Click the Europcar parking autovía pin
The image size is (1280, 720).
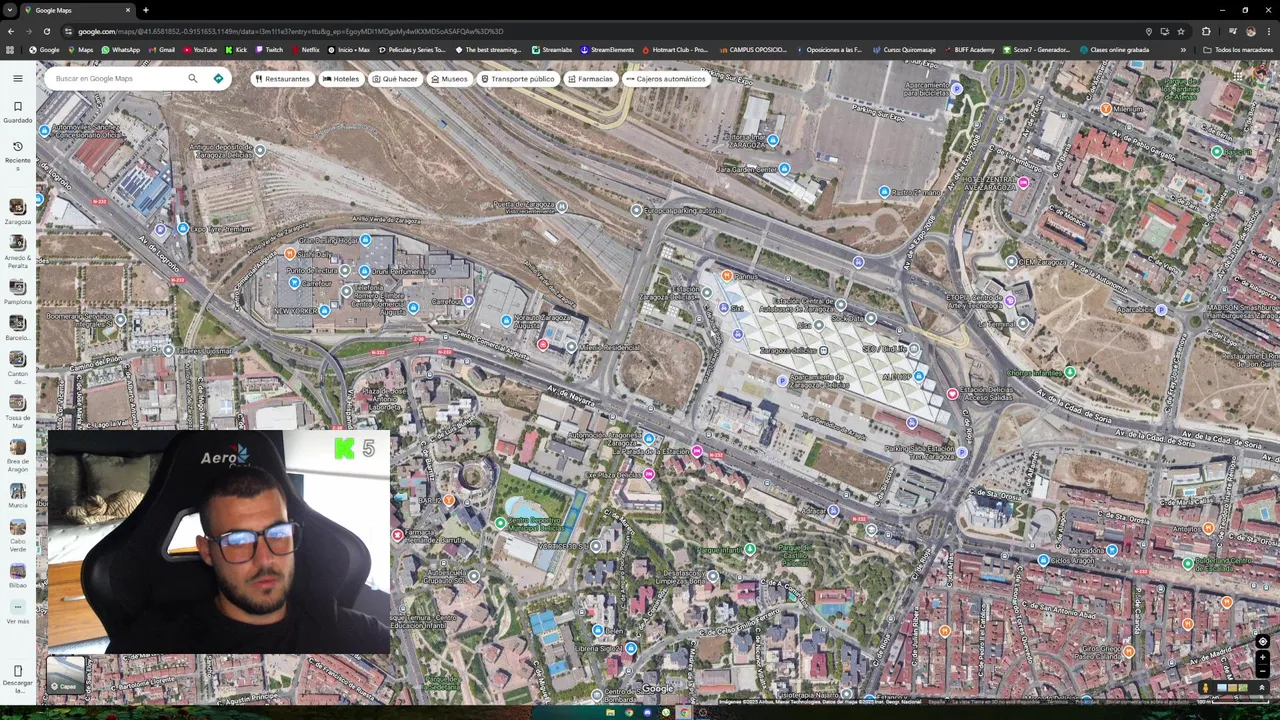tap(636, 210)
